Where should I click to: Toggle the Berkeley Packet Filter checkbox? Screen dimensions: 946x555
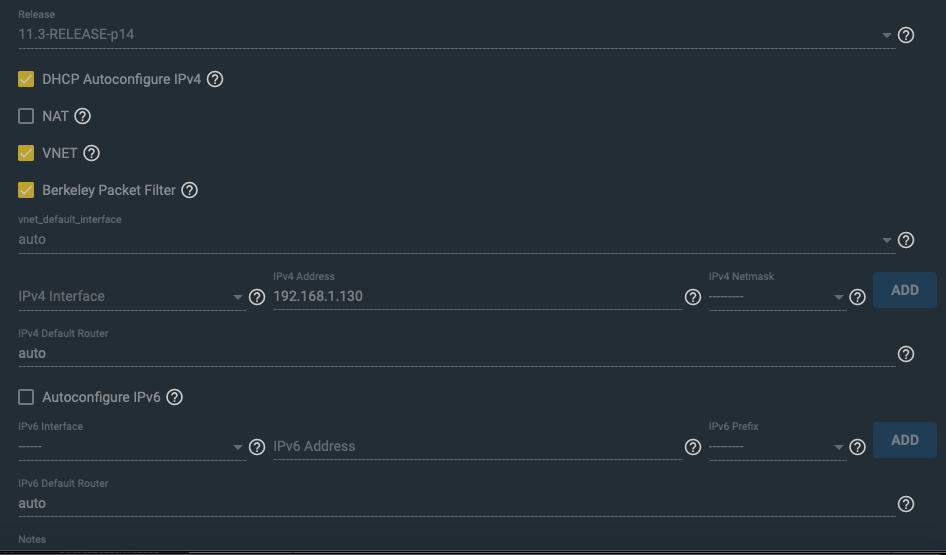click(x=26, y=190)
